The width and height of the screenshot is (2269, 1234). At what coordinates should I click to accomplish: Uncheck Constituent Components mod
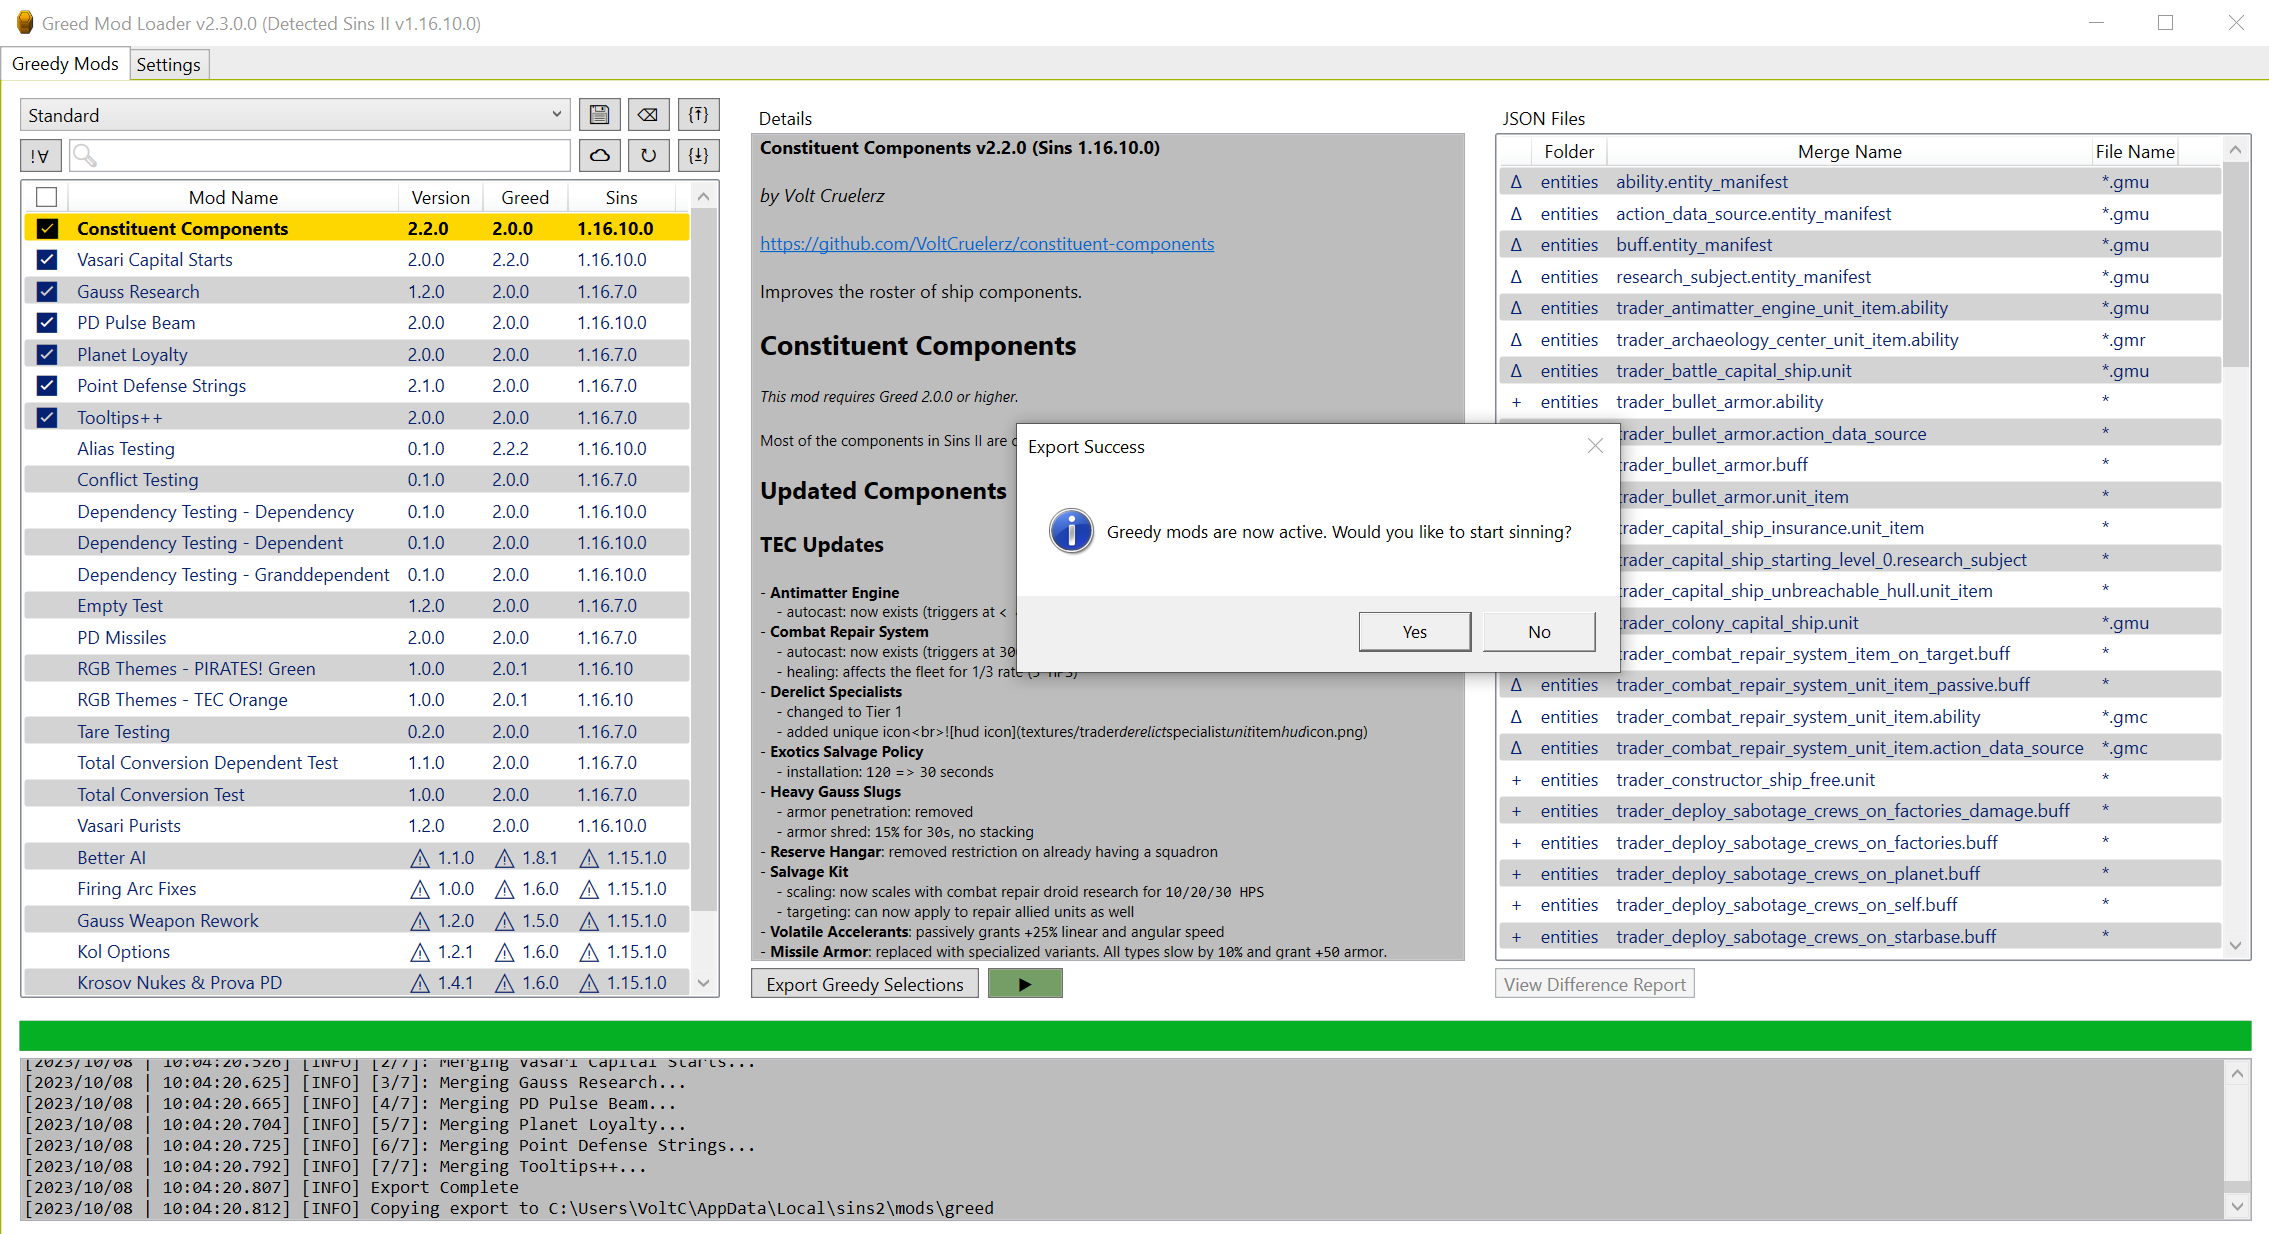click(x=47, y=228)
